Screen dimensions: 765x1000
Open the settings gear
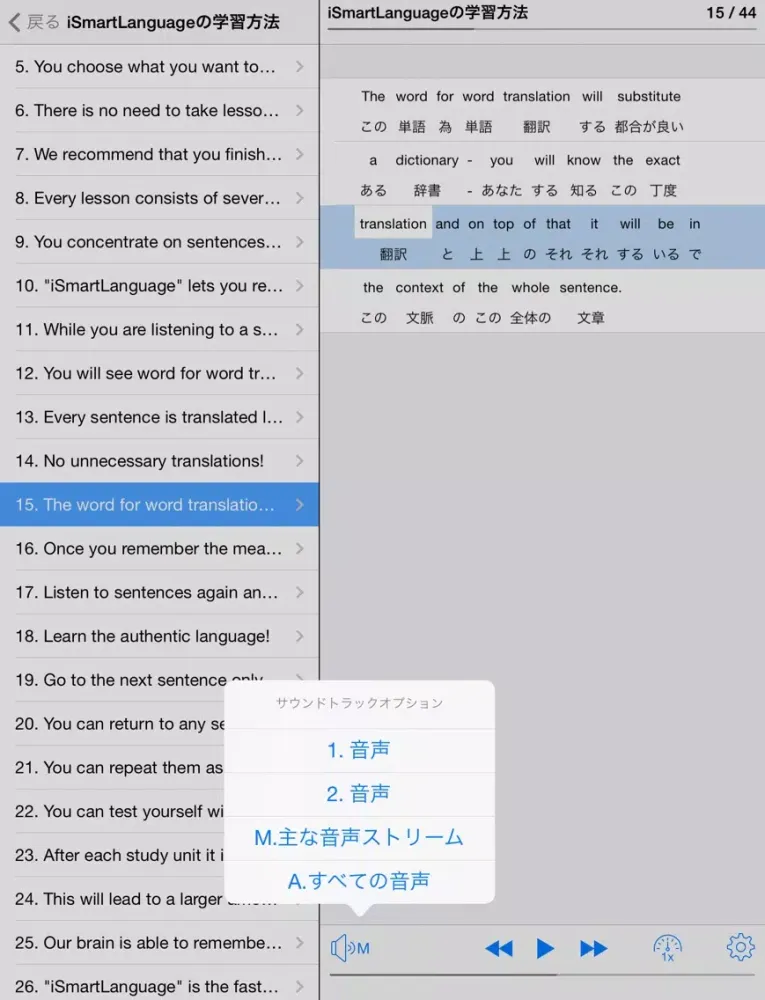pyautogui.click(x=740, y=947)
